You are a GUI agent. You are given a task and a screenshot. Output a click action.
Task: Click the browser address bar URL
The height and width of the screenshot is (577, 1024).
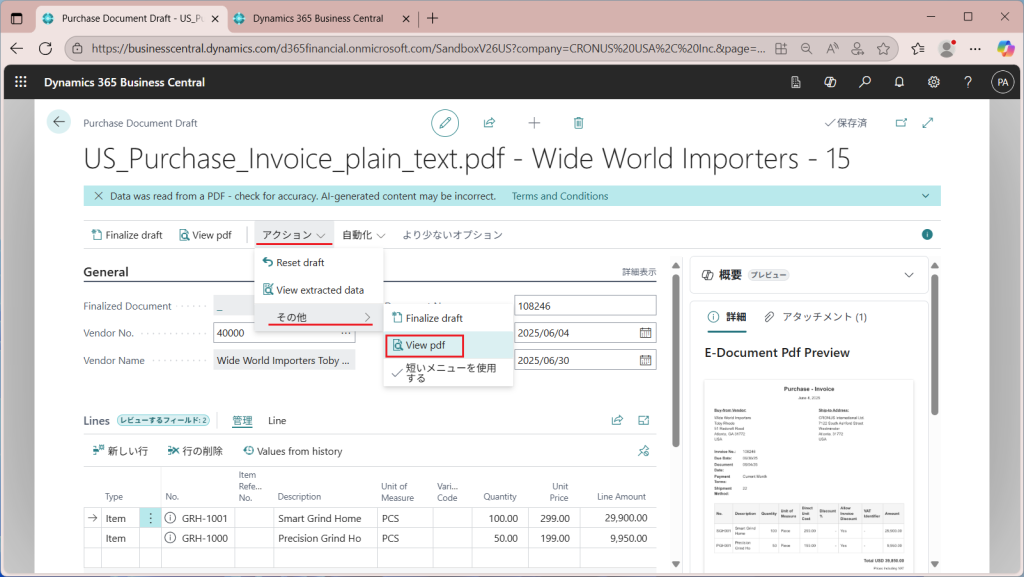tap(428, 48)
